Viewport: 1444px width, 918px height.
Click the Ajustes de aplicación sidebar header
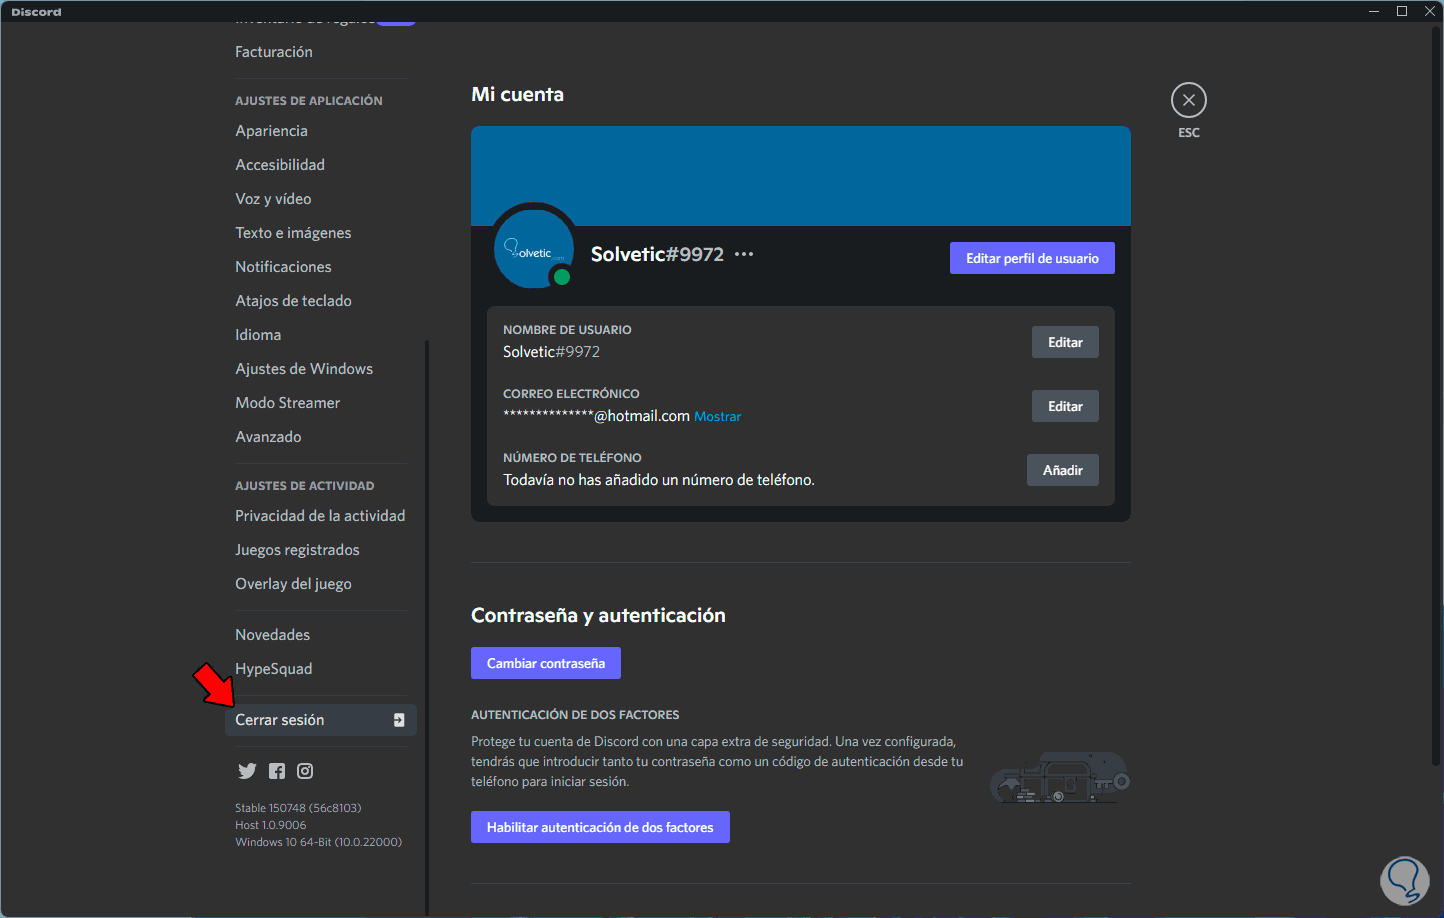(309, 101)
